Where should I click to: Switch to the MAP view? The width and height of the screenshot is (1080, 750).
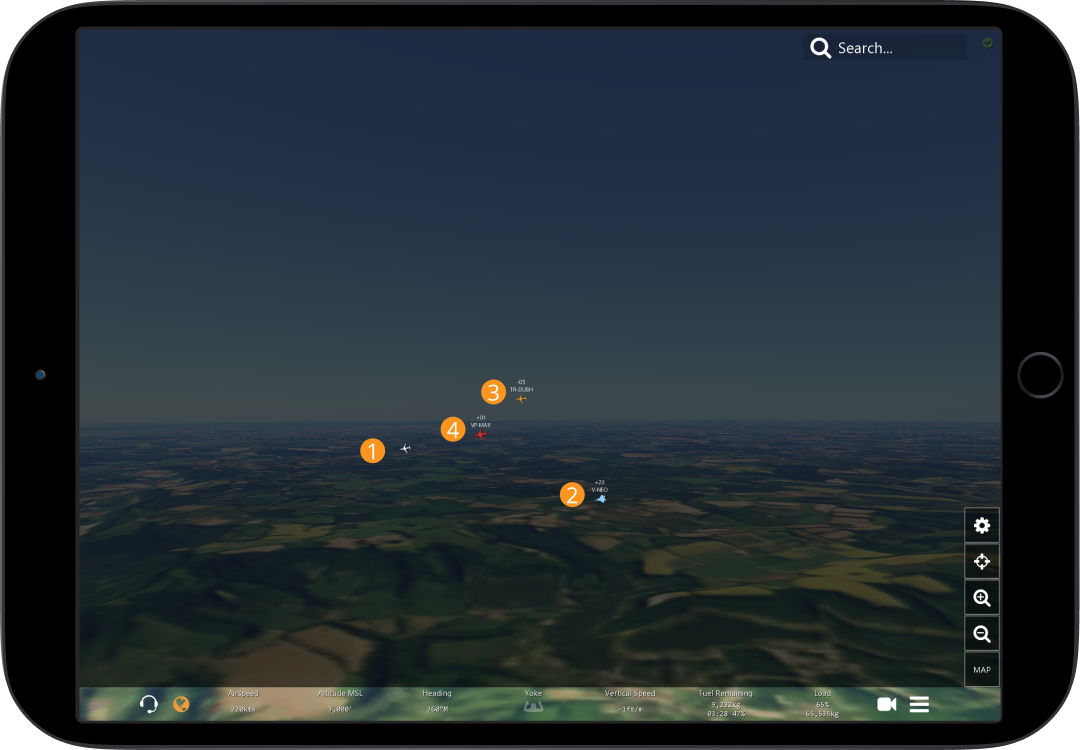[981, 669]
